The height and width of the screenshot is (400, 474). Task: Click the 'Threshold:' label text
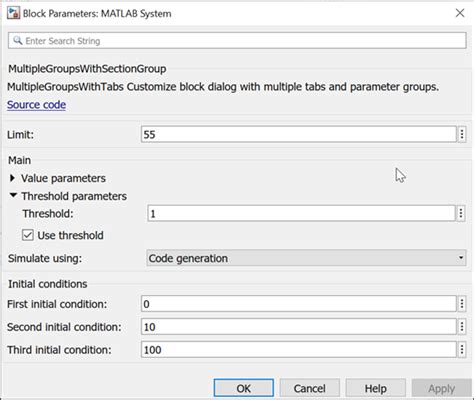coord(48,213)
